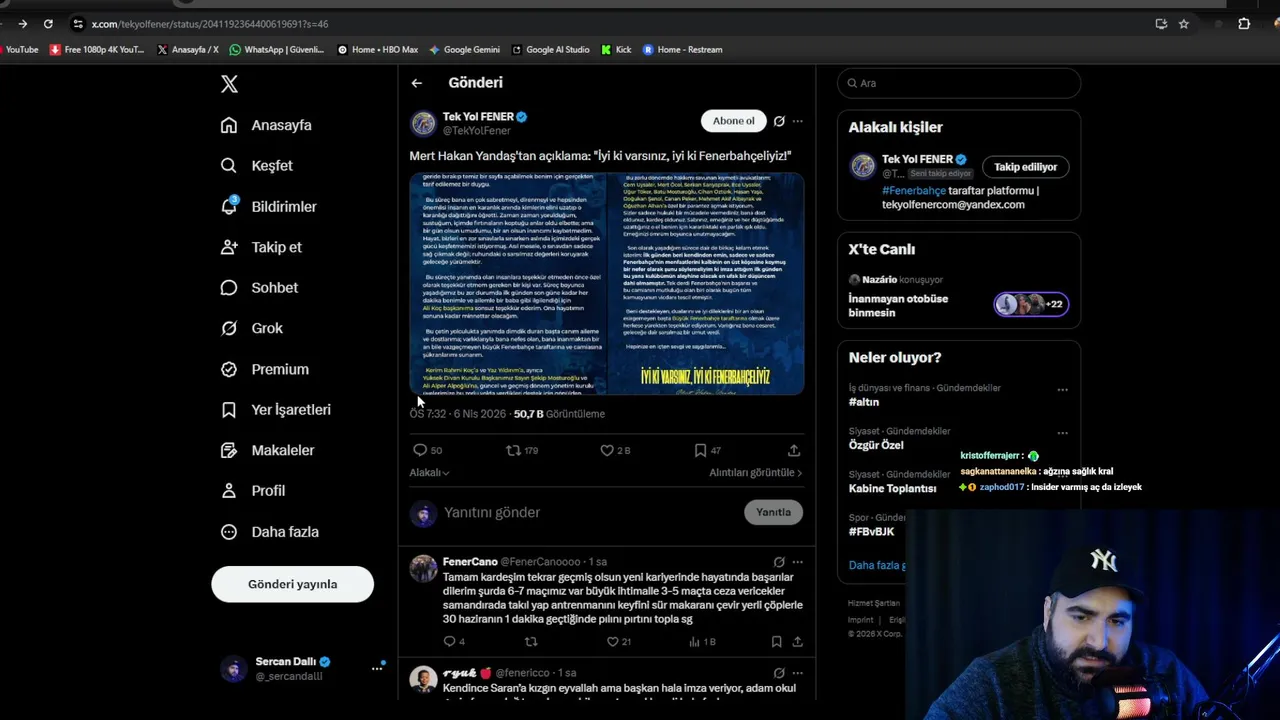Viewport: 1280px width, 720px height.
Task: Open the X logo home link
Action: click(229, 84)
